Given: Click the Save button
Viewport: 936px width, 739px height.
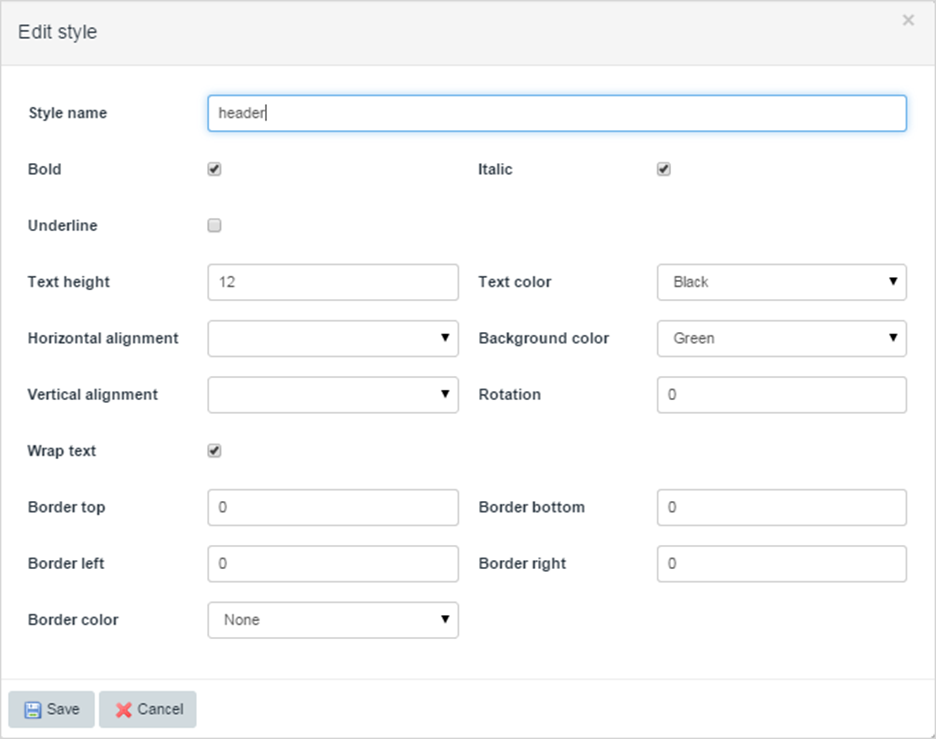Looking at the screenshot, I should (50, 709).
